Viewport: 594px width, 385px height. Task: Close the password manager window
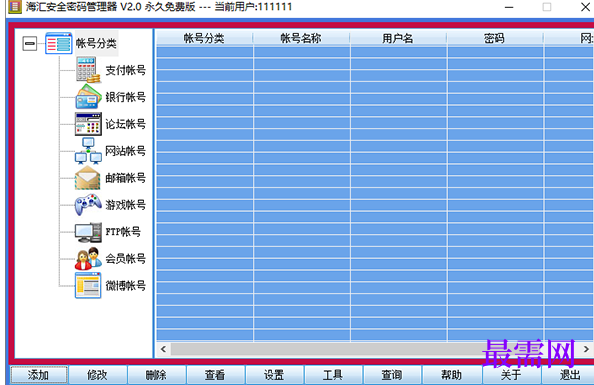click(585, 7)
